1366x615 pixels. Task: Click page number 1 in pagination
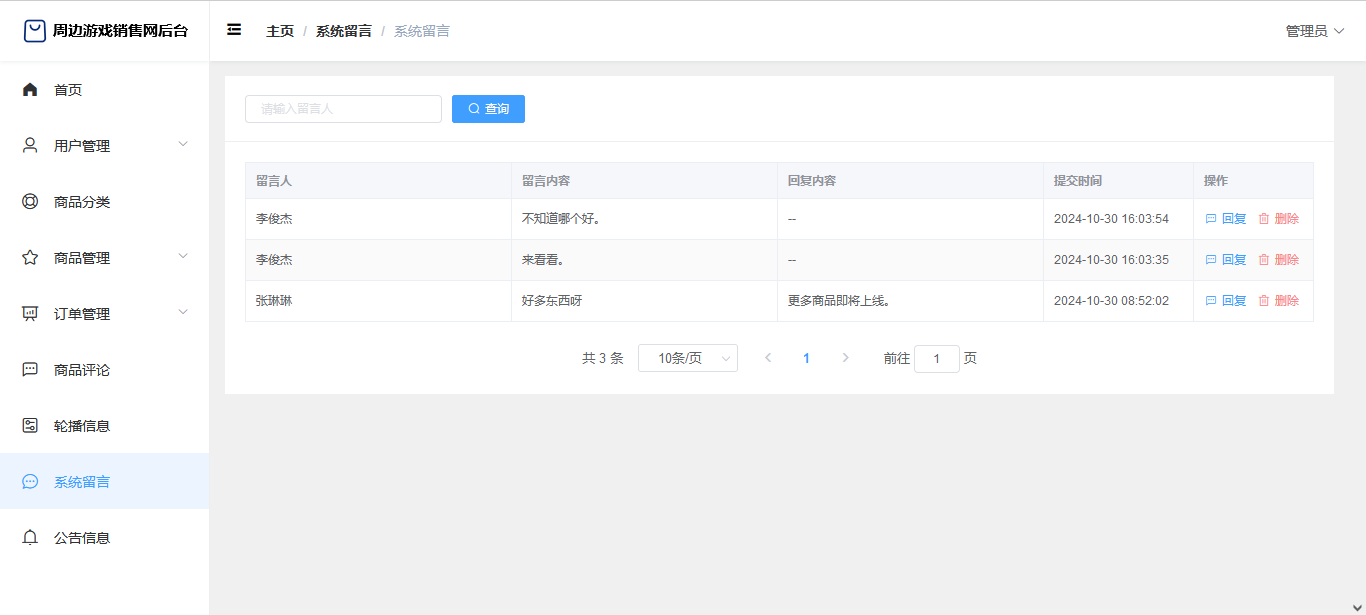pos(806,358)
